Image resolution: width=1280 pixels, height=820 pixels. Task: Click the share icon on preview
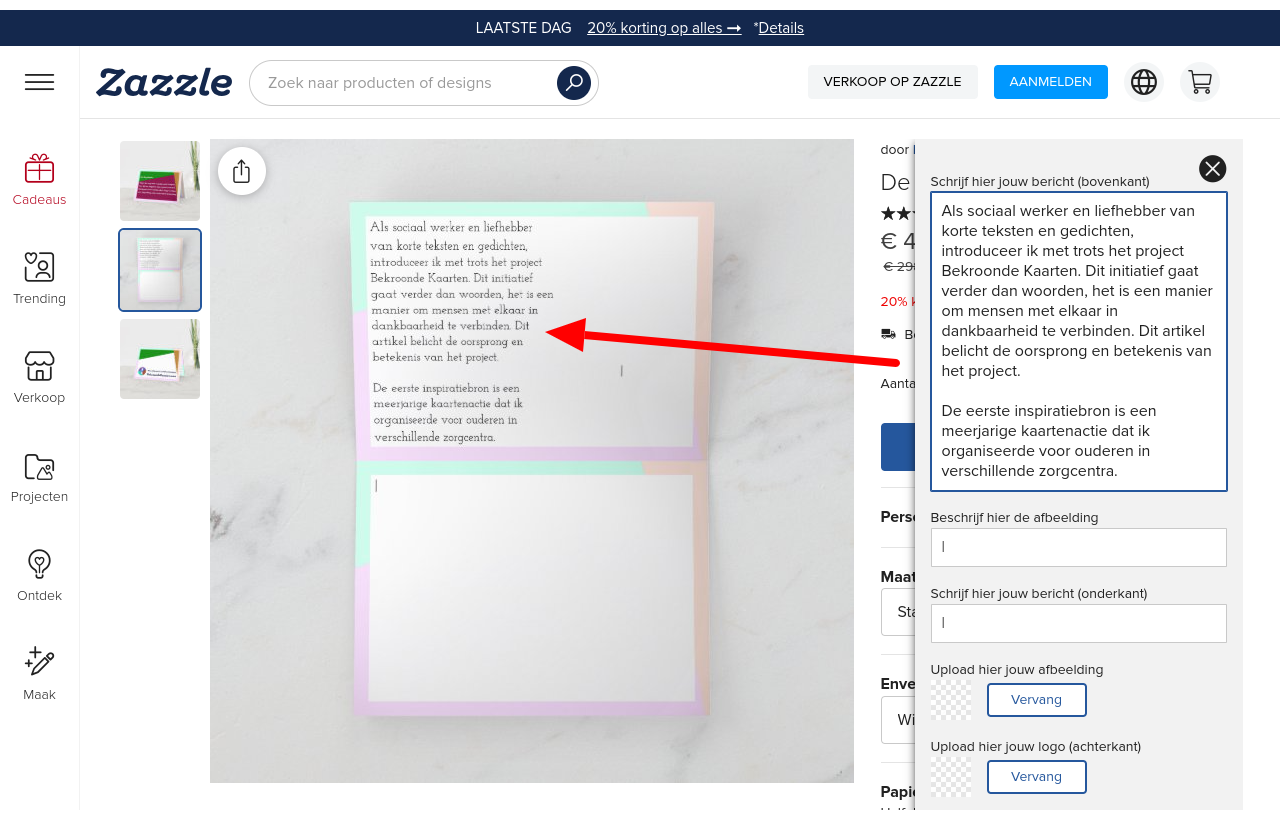tap(242, 171)
